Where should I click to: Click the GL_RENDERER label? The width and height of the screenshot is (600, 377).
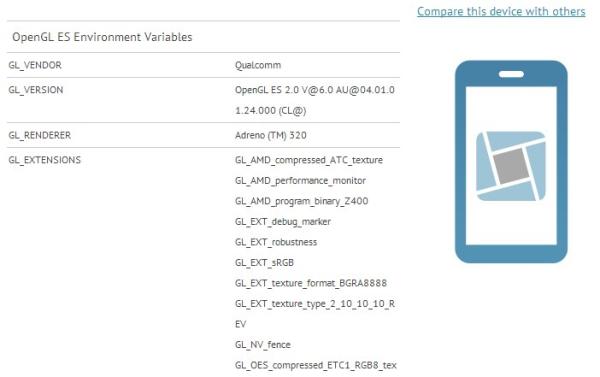click(x=39, y=135)
